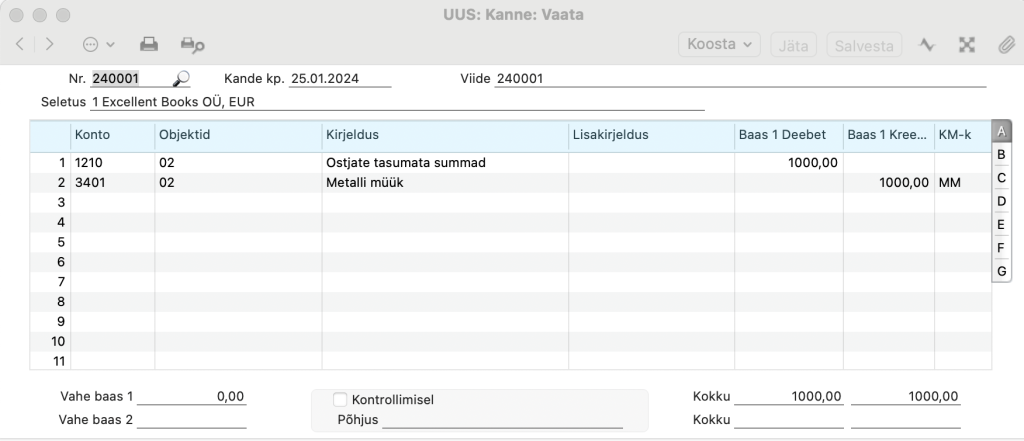Go to previous record arrow
The image size is (1024, 441).
coord(20,44)
